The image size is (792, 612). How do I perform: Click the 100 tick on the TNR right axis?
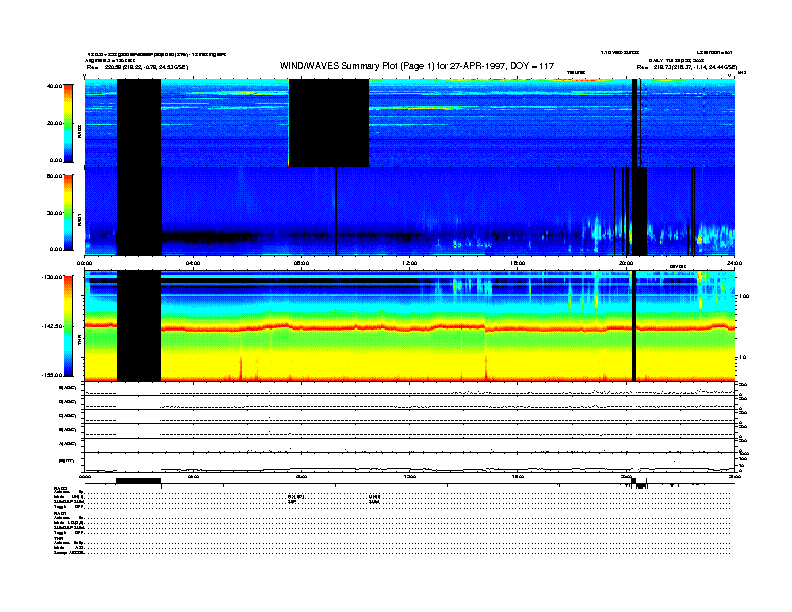(744, 296)
